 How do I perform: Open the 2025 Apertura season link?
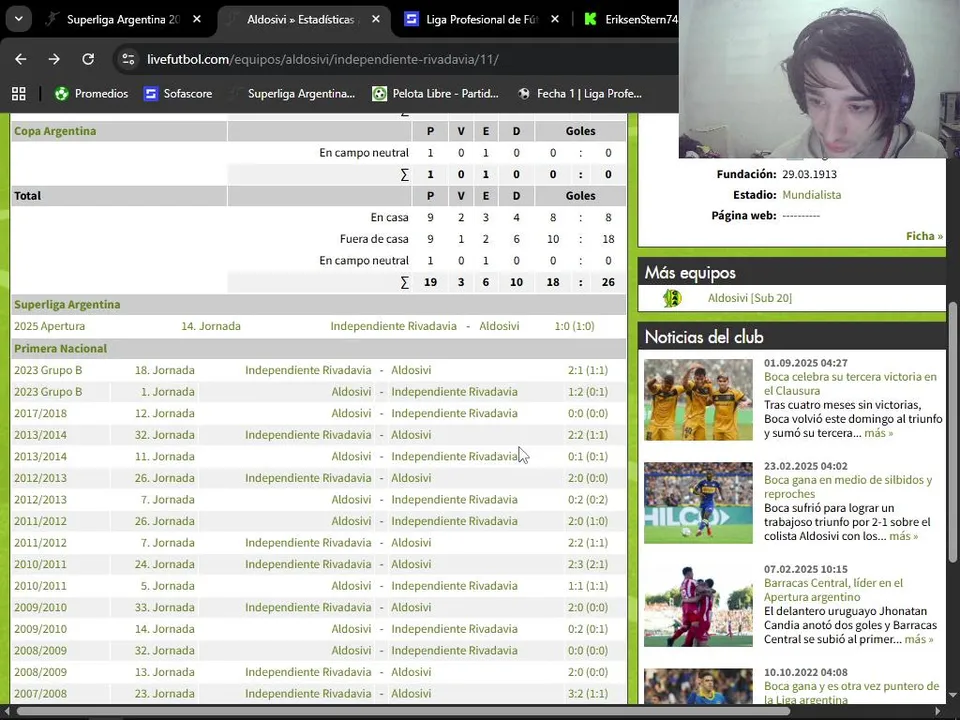click(50, 326)
